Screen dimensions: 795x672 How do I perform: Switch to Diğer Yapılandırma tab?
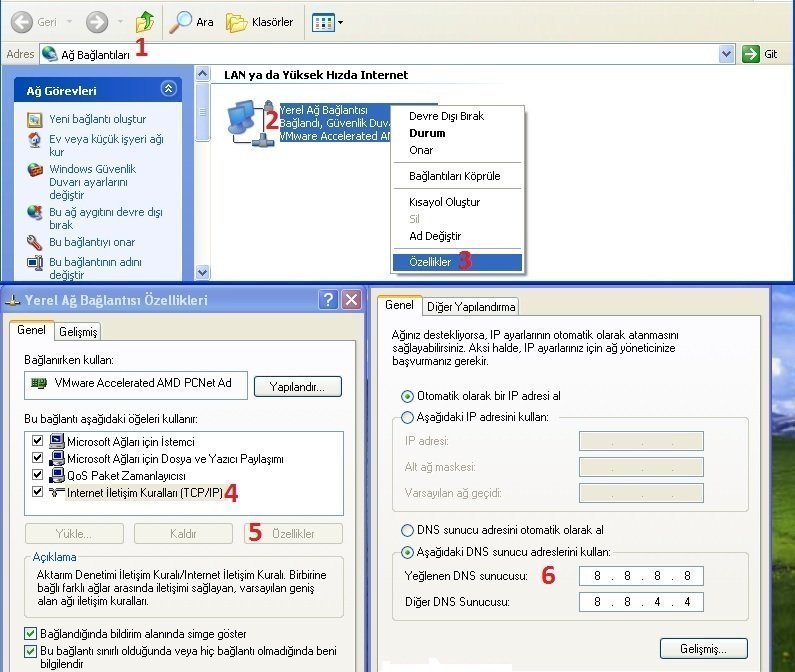[x=471, y=307]
